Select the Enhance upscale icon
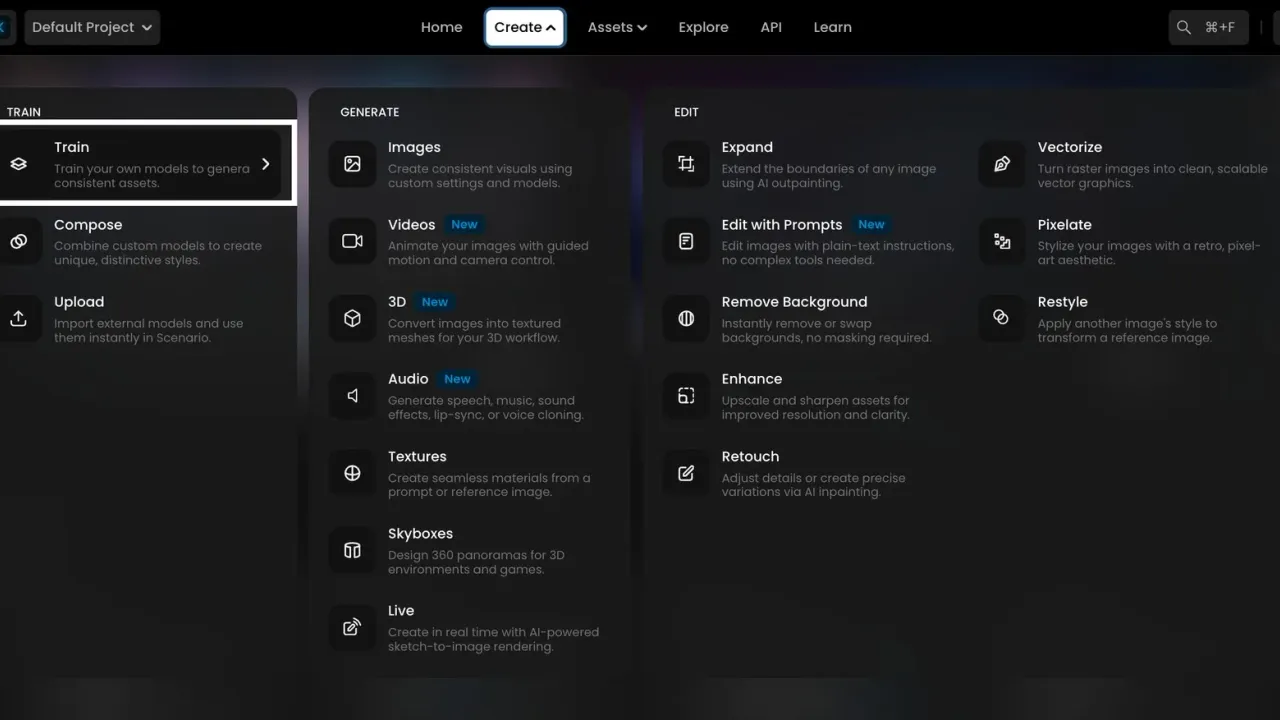Viewport: 1280px width, 720px height. click(x=686, y=395)
